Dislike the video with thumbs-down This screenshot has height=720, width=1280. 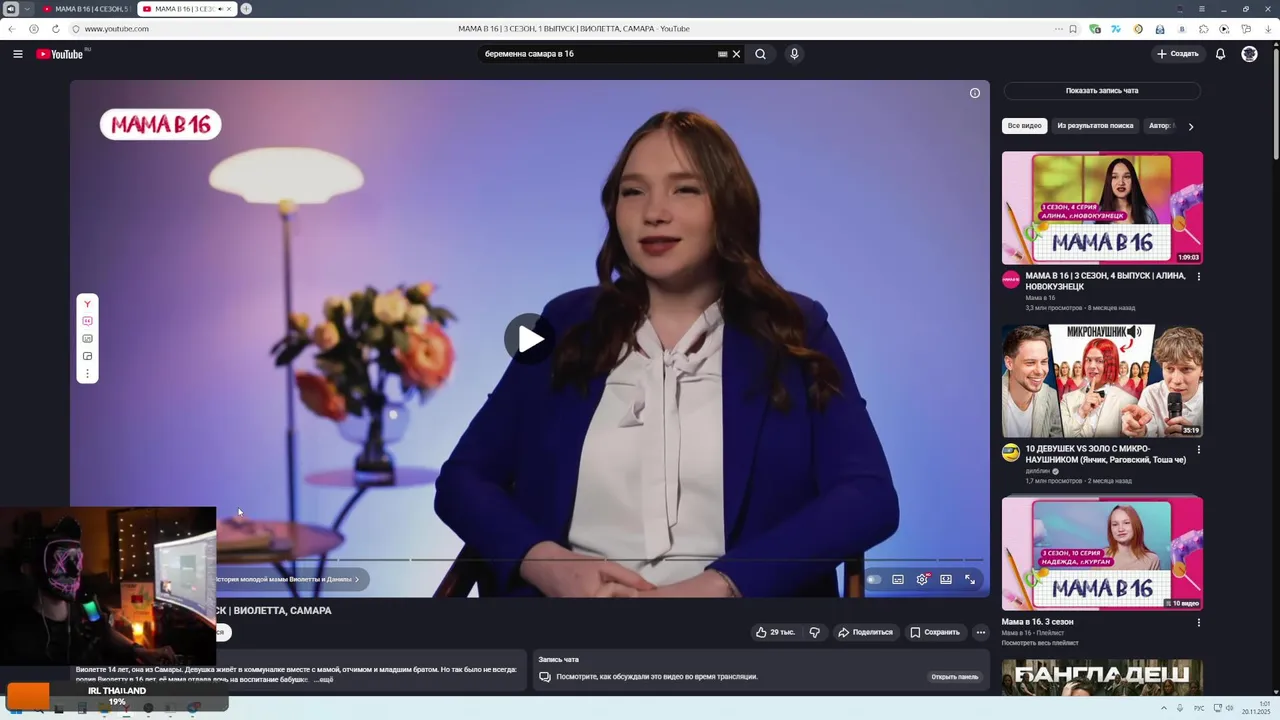814,632
